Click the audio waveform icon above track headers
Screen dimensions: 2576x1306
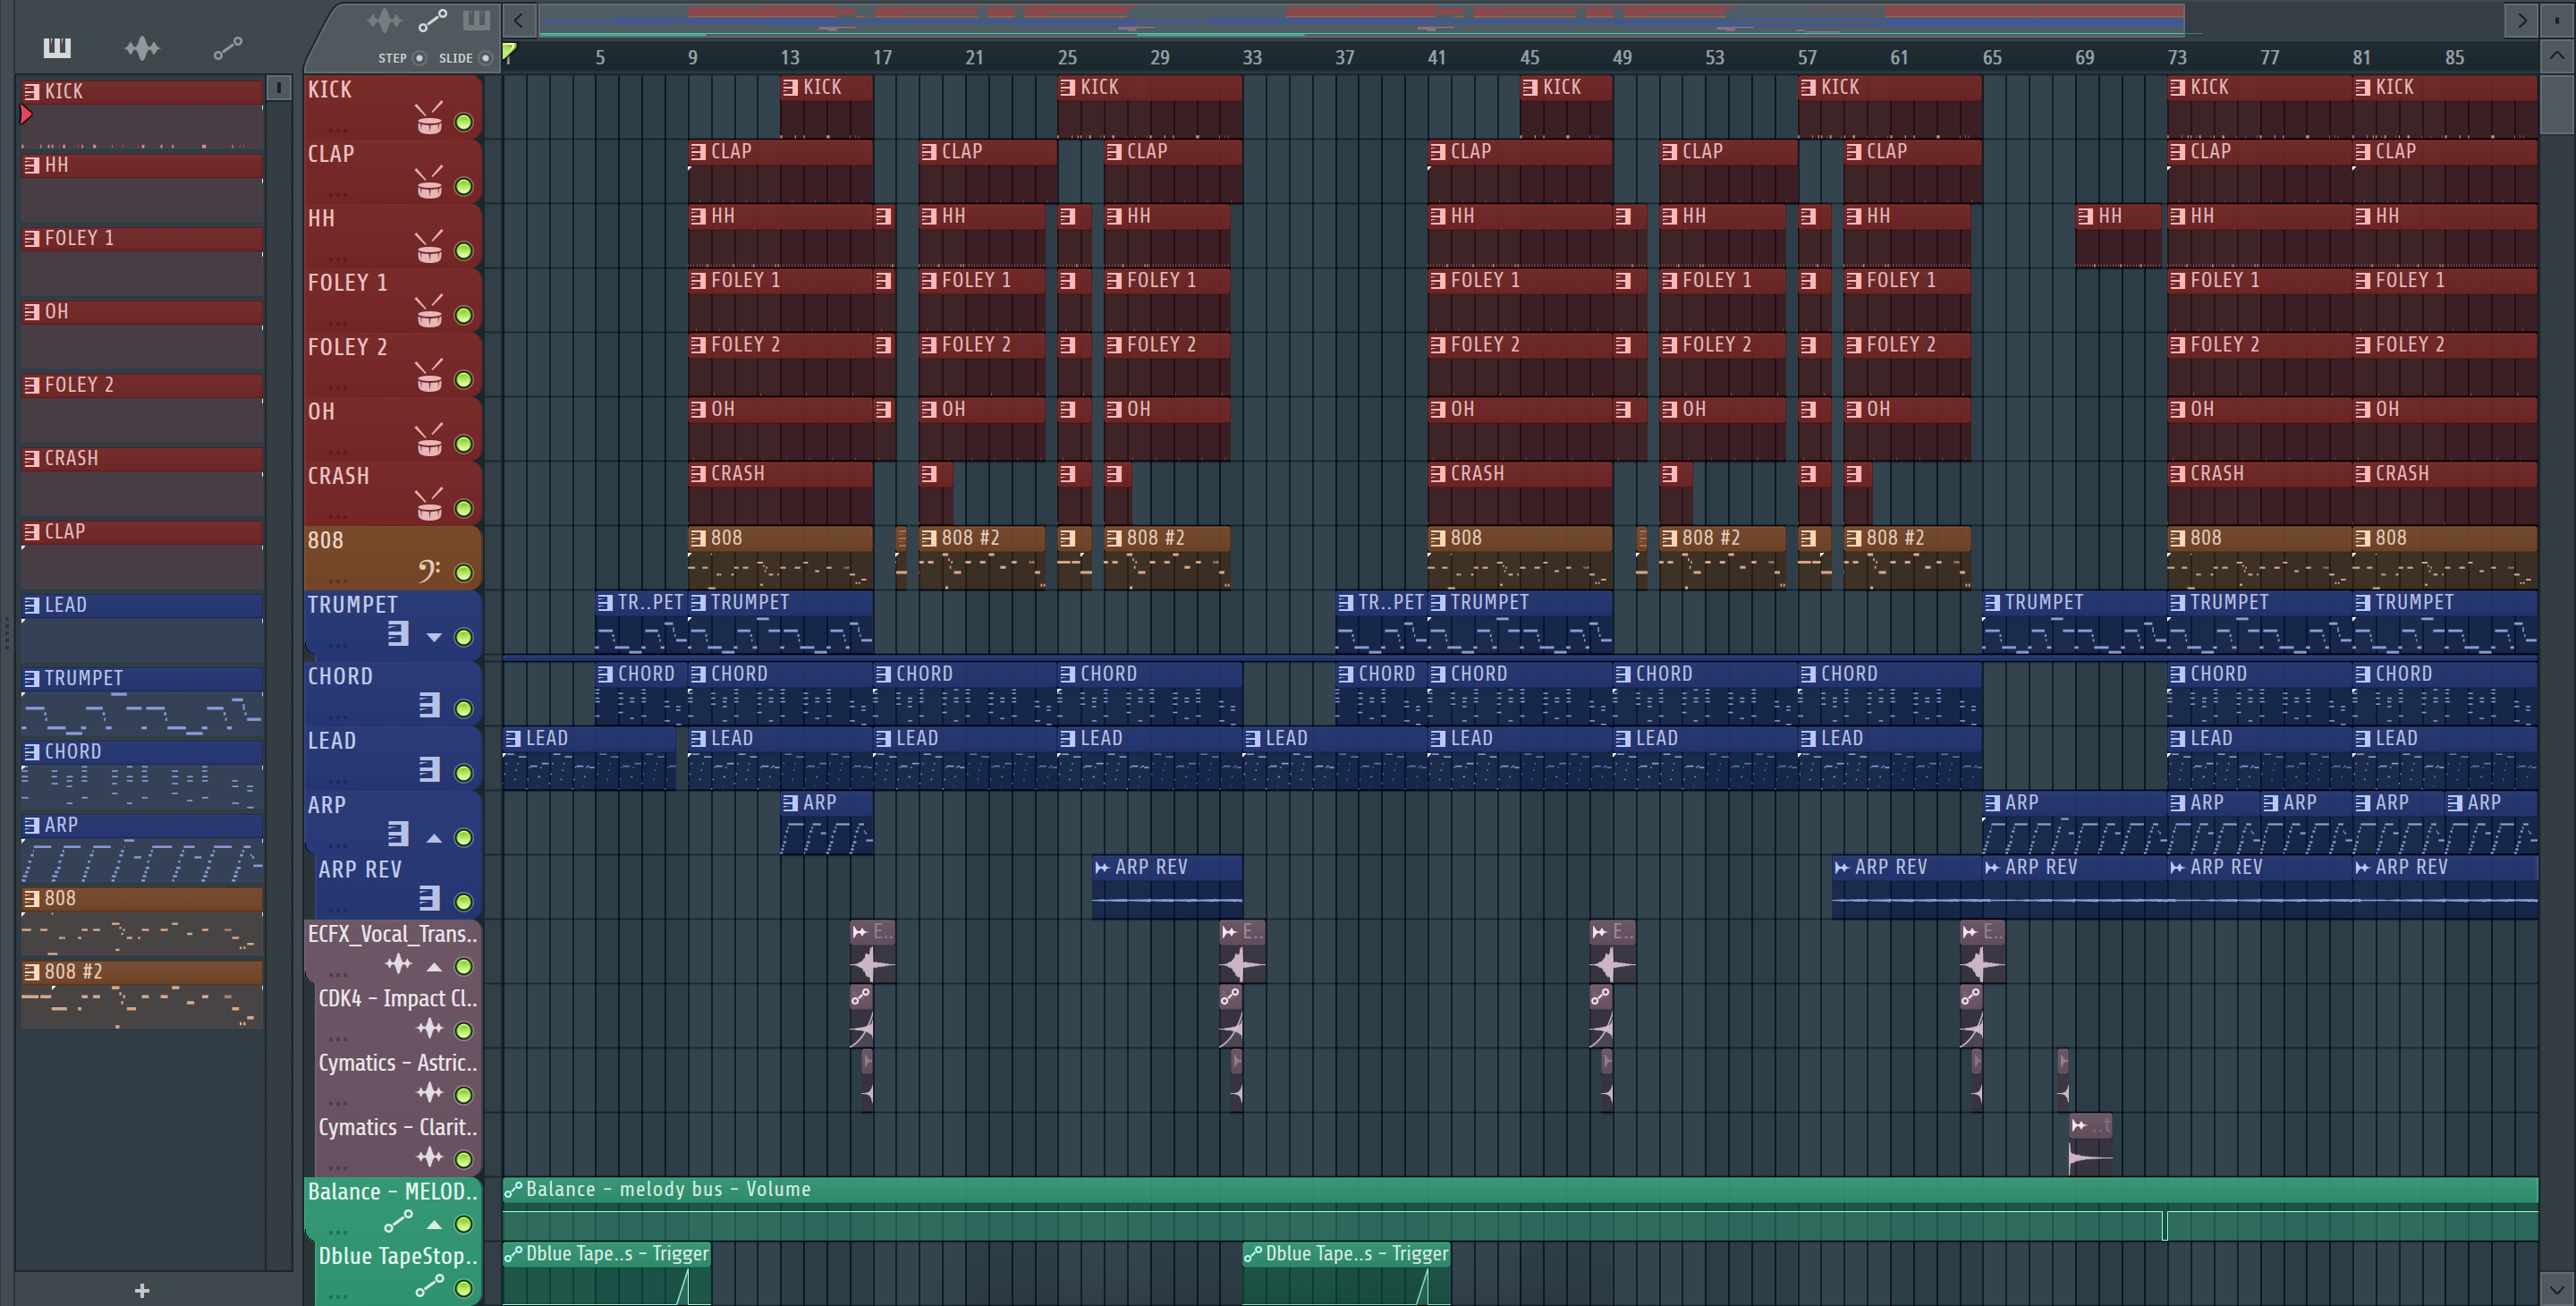[x=385, y=19]
